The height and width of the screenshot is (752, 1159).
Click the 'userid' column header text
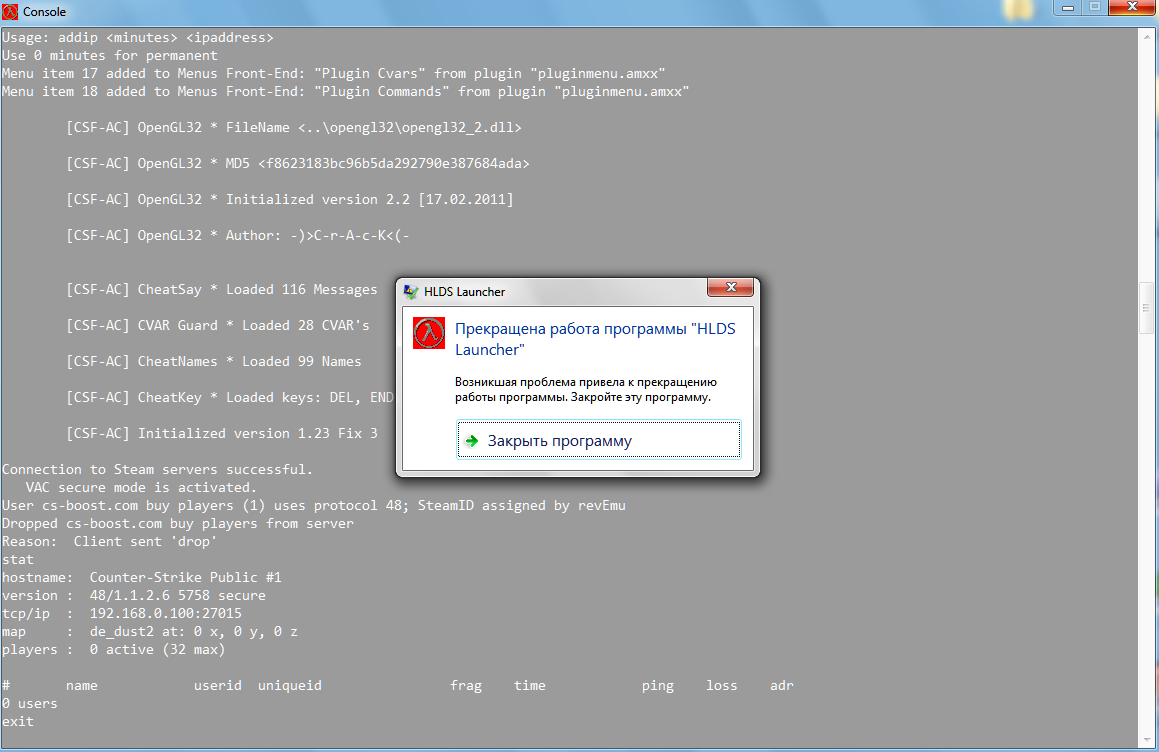[217, 685]
